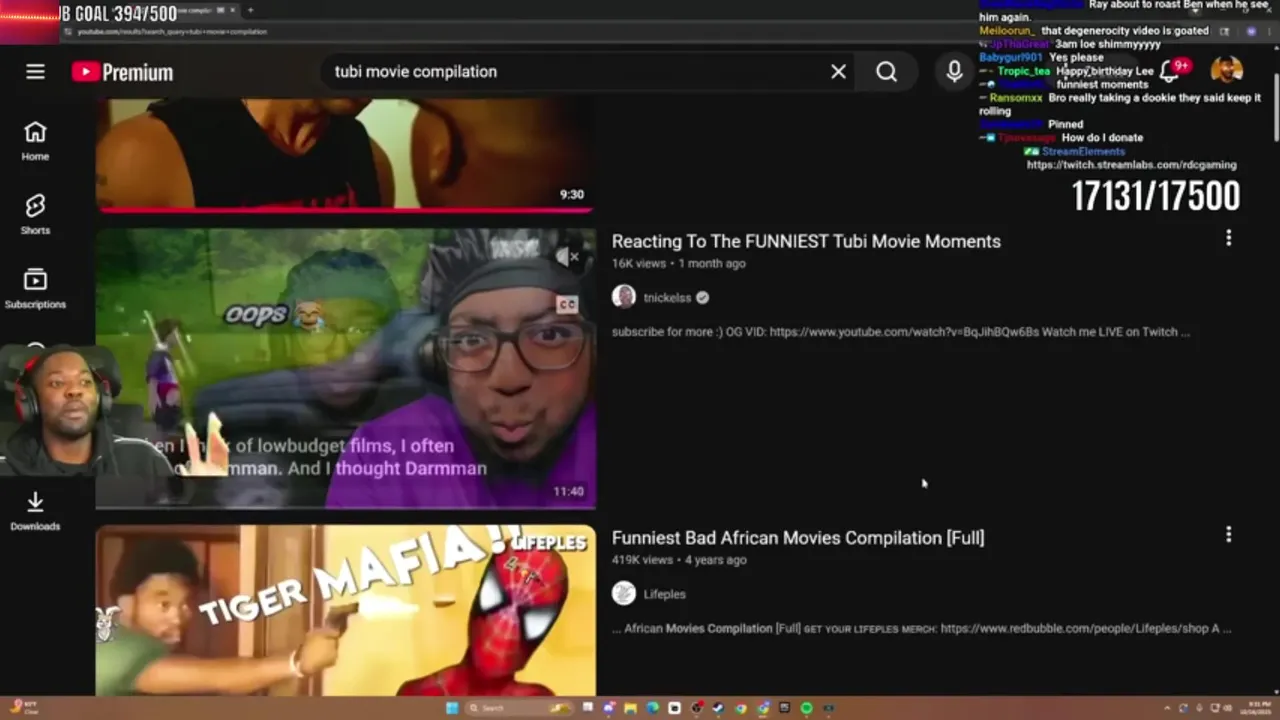Open the account avatar menu
This screenshot has width=1280, height=720.
click(x=1226, y=71)
